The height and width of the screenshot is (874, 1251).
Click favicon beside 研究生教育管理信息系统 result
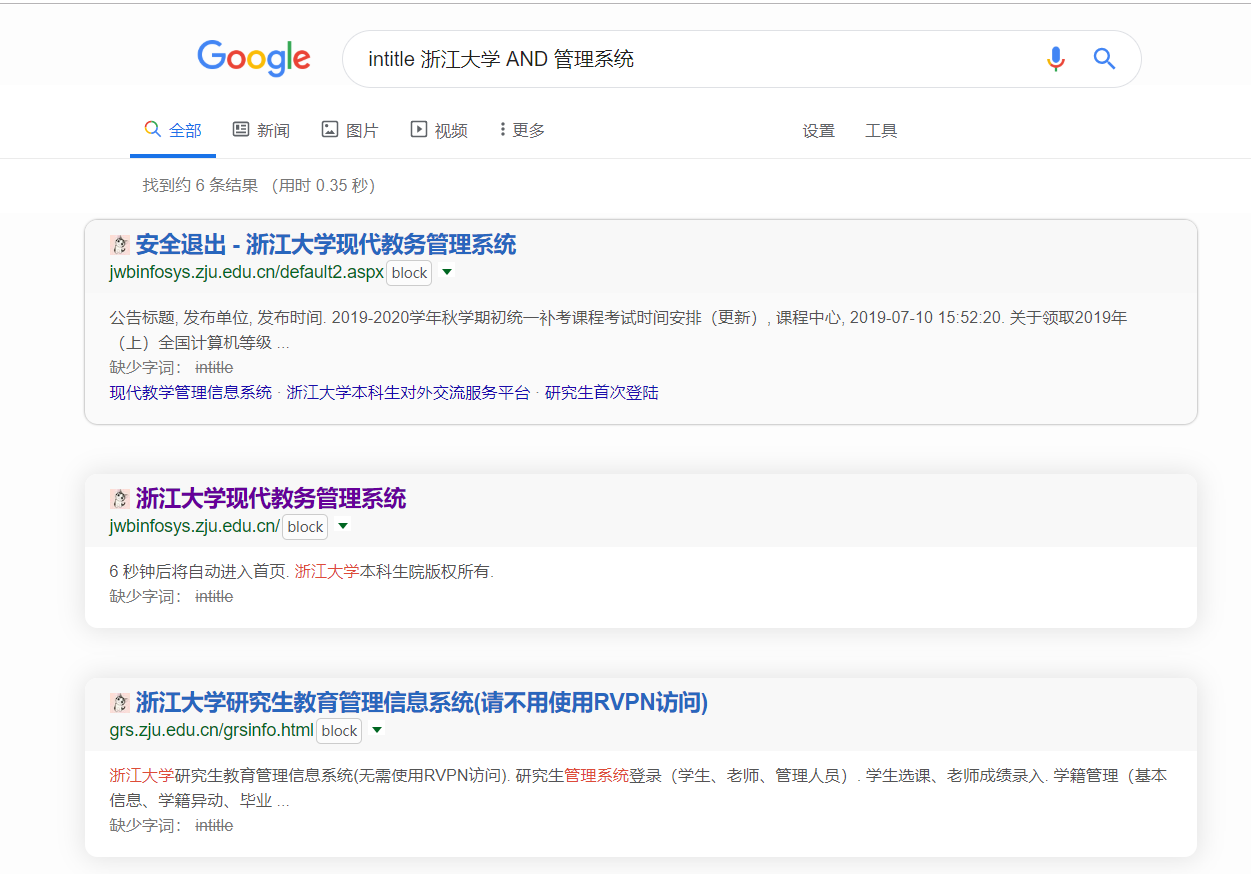coord(120,703)
